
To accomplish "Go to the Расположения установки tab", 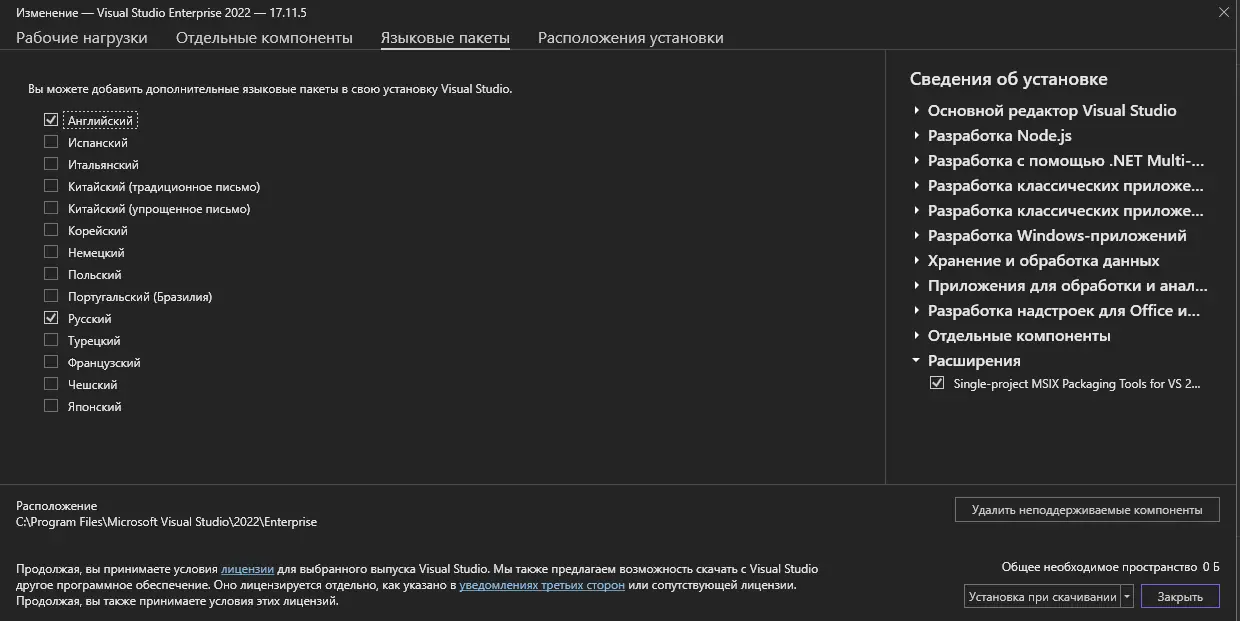I will tap(630, 38).
